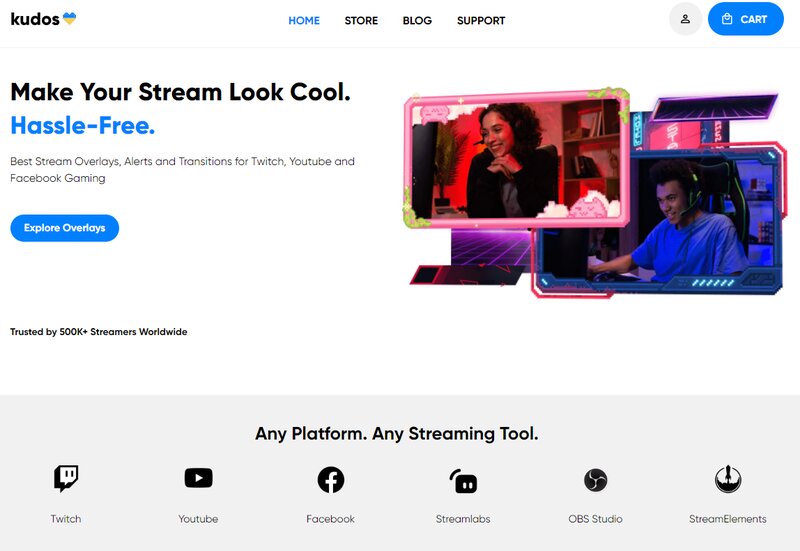
Task: Select the Youtube platform icon
Action: pyautogui.click(x=198, y=478)
